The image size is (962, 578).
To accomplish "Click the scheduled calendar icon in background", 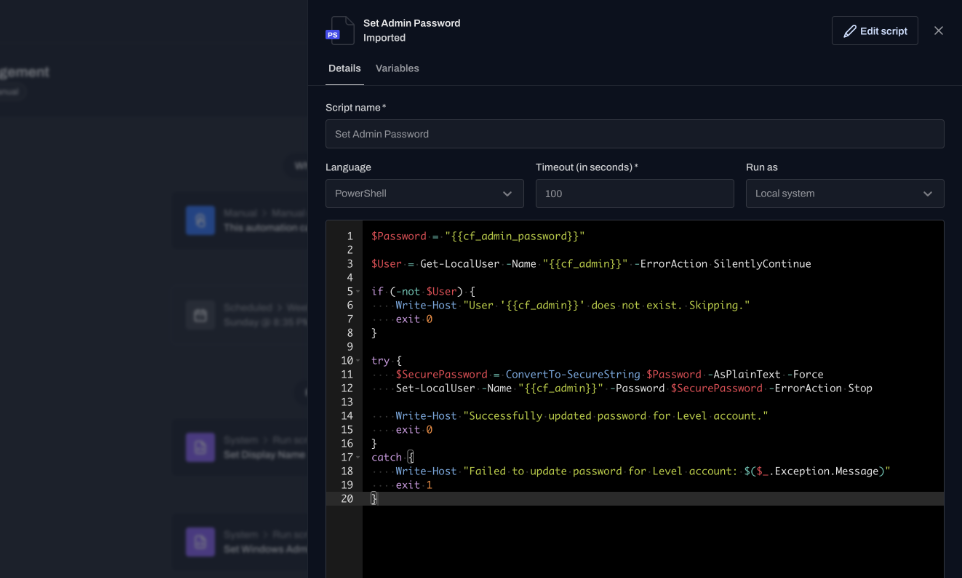I will tap(200, 315).
